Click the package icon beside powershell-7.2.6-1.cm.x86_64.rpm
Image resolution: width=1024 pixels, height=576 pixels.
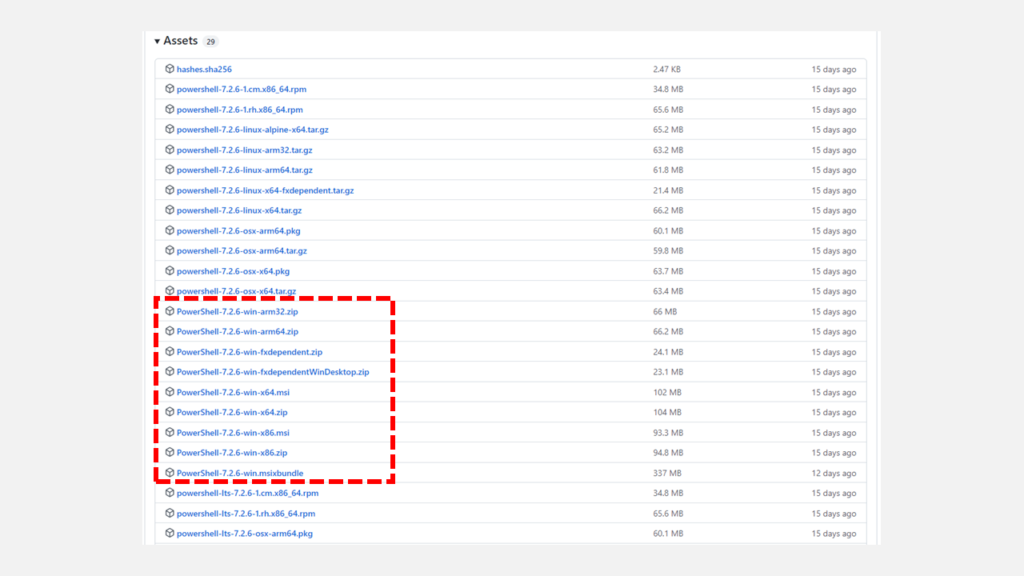click(x=170, y=89)
